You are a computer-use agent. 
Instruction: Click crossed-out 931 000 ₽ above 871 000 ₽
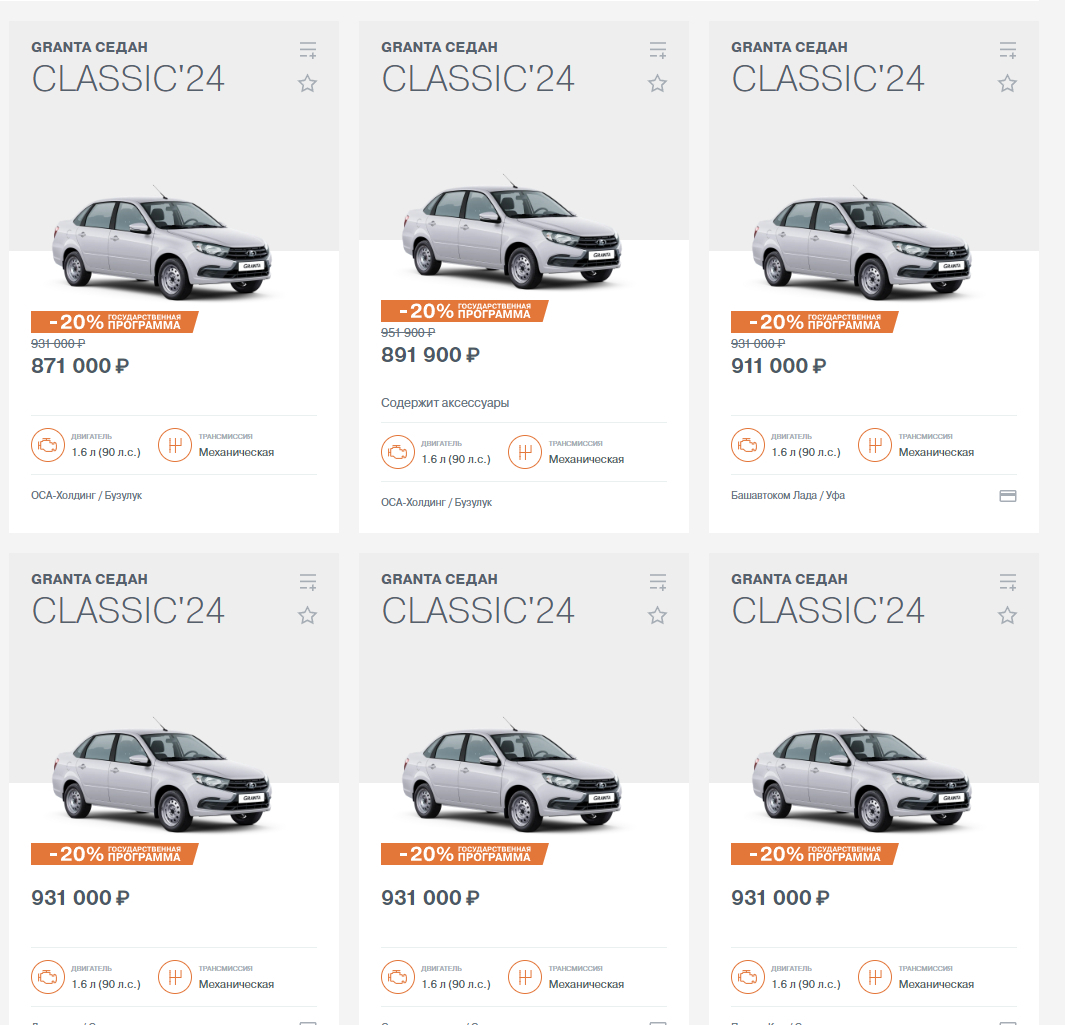(x=58, y=344)
